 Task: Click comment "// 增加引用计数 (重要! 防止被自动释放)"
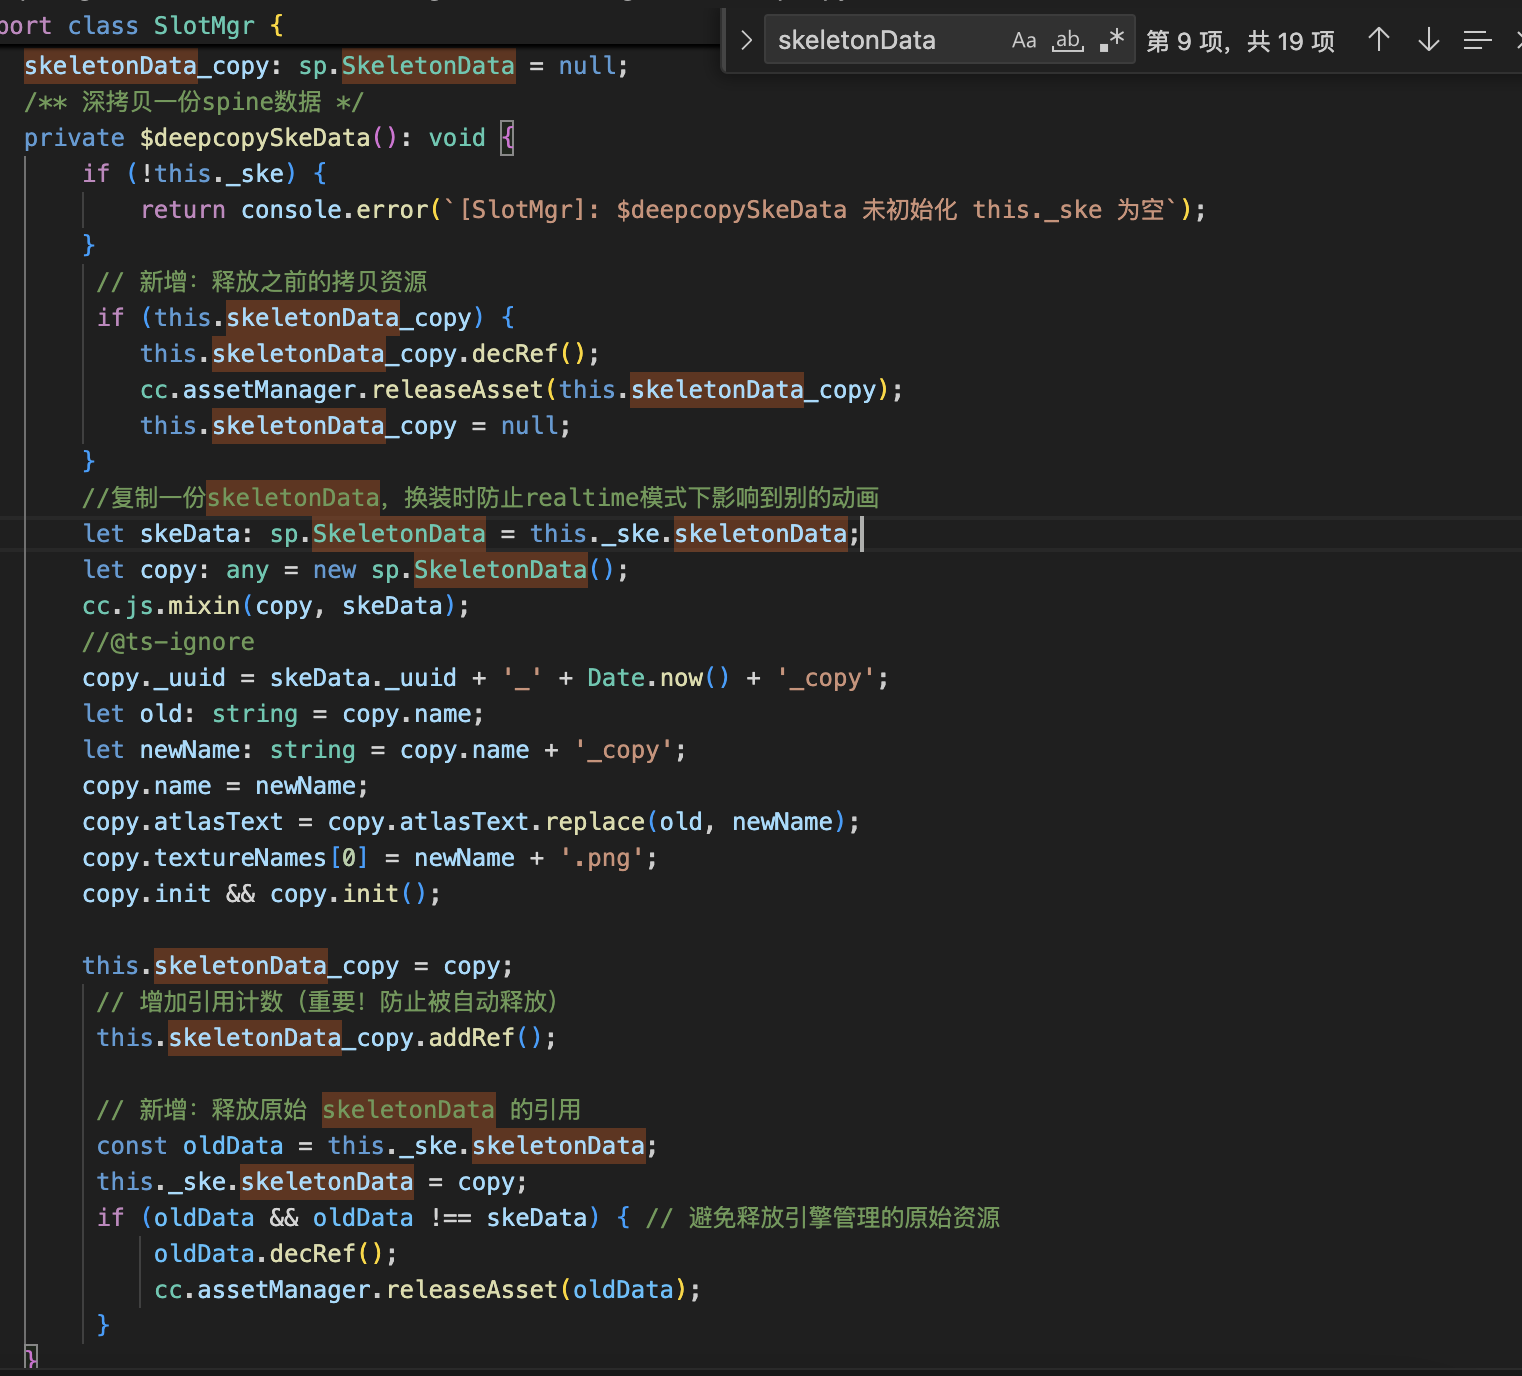point(327,1002)
